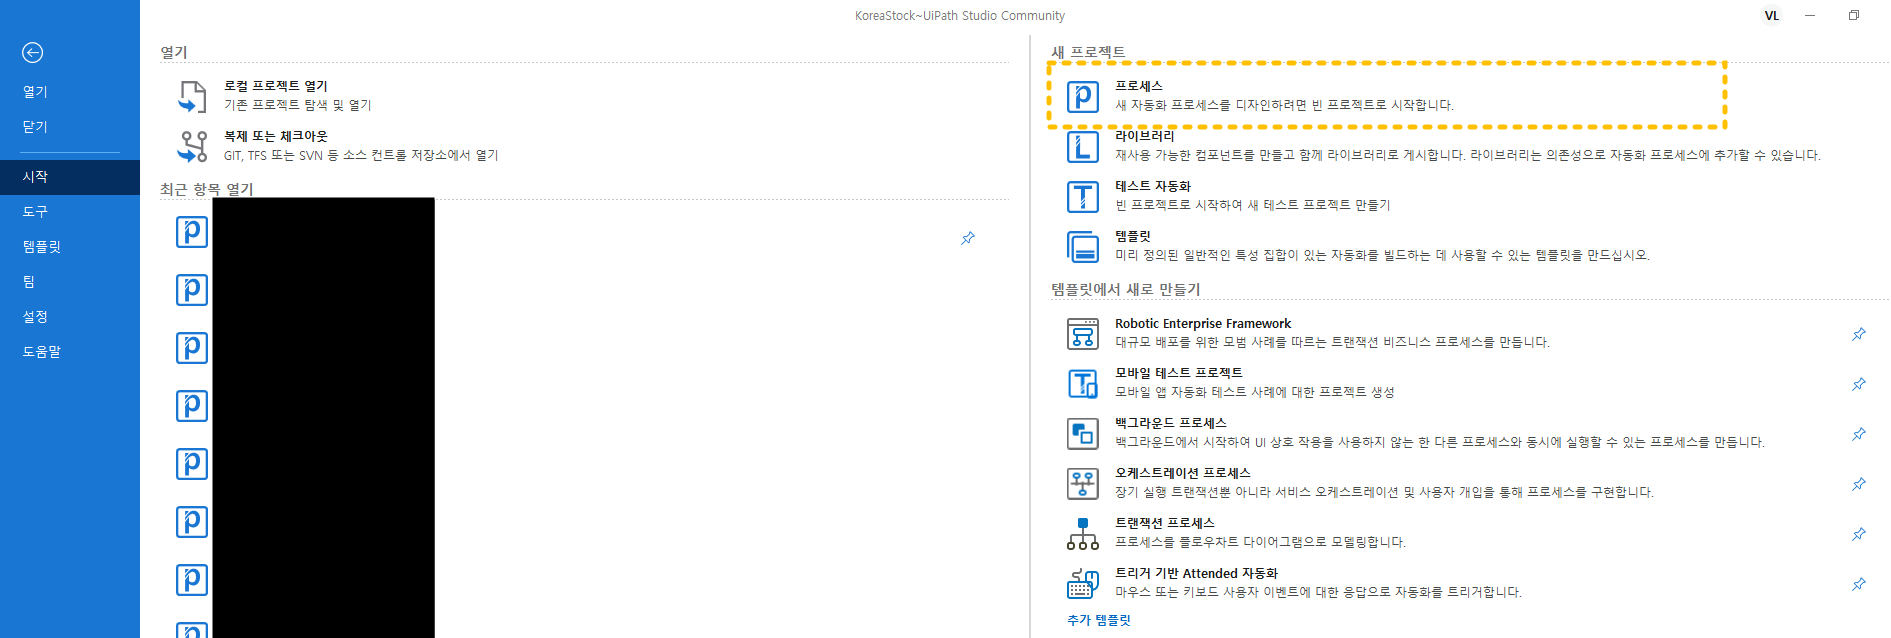1891x638 pixels.
Task: Start a new 프로세스 project via title
Action: coord(1139,86)
